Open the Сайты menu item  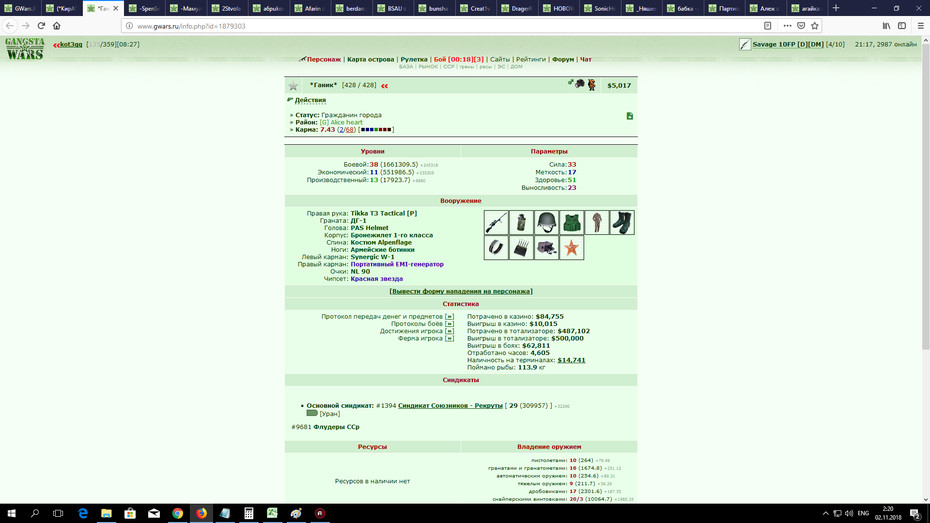tap(500, 59)
